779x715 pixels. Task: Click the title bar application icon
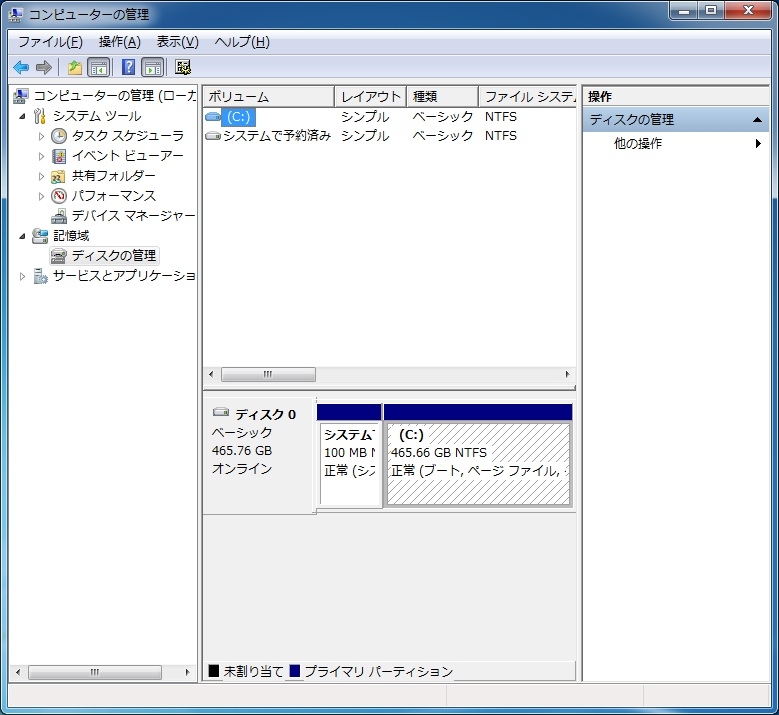[x=15, y=14]
